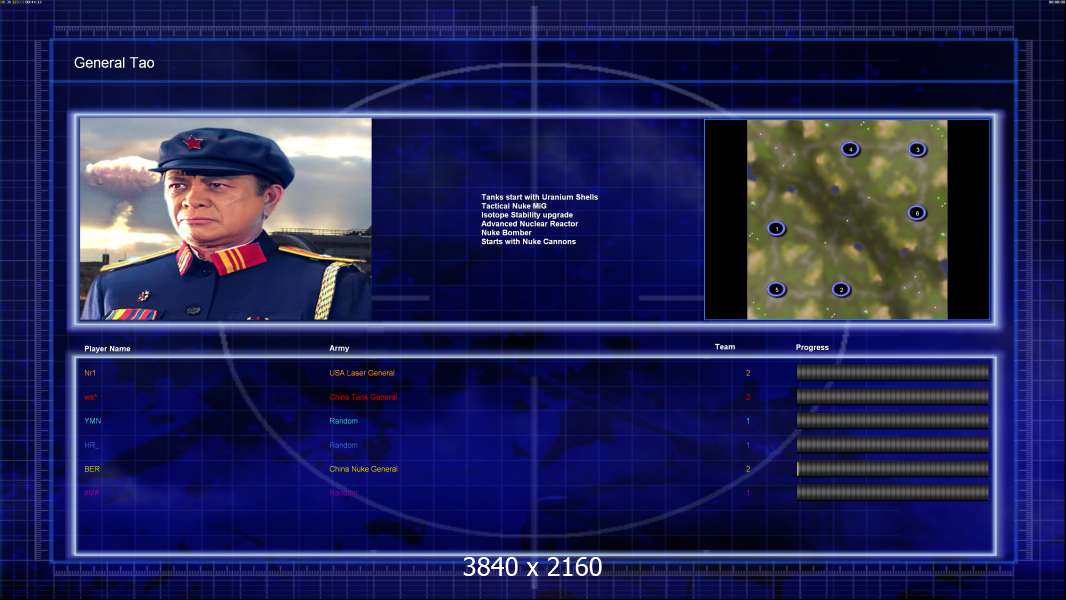Click team number in Nr1's row

pos(748,373)
